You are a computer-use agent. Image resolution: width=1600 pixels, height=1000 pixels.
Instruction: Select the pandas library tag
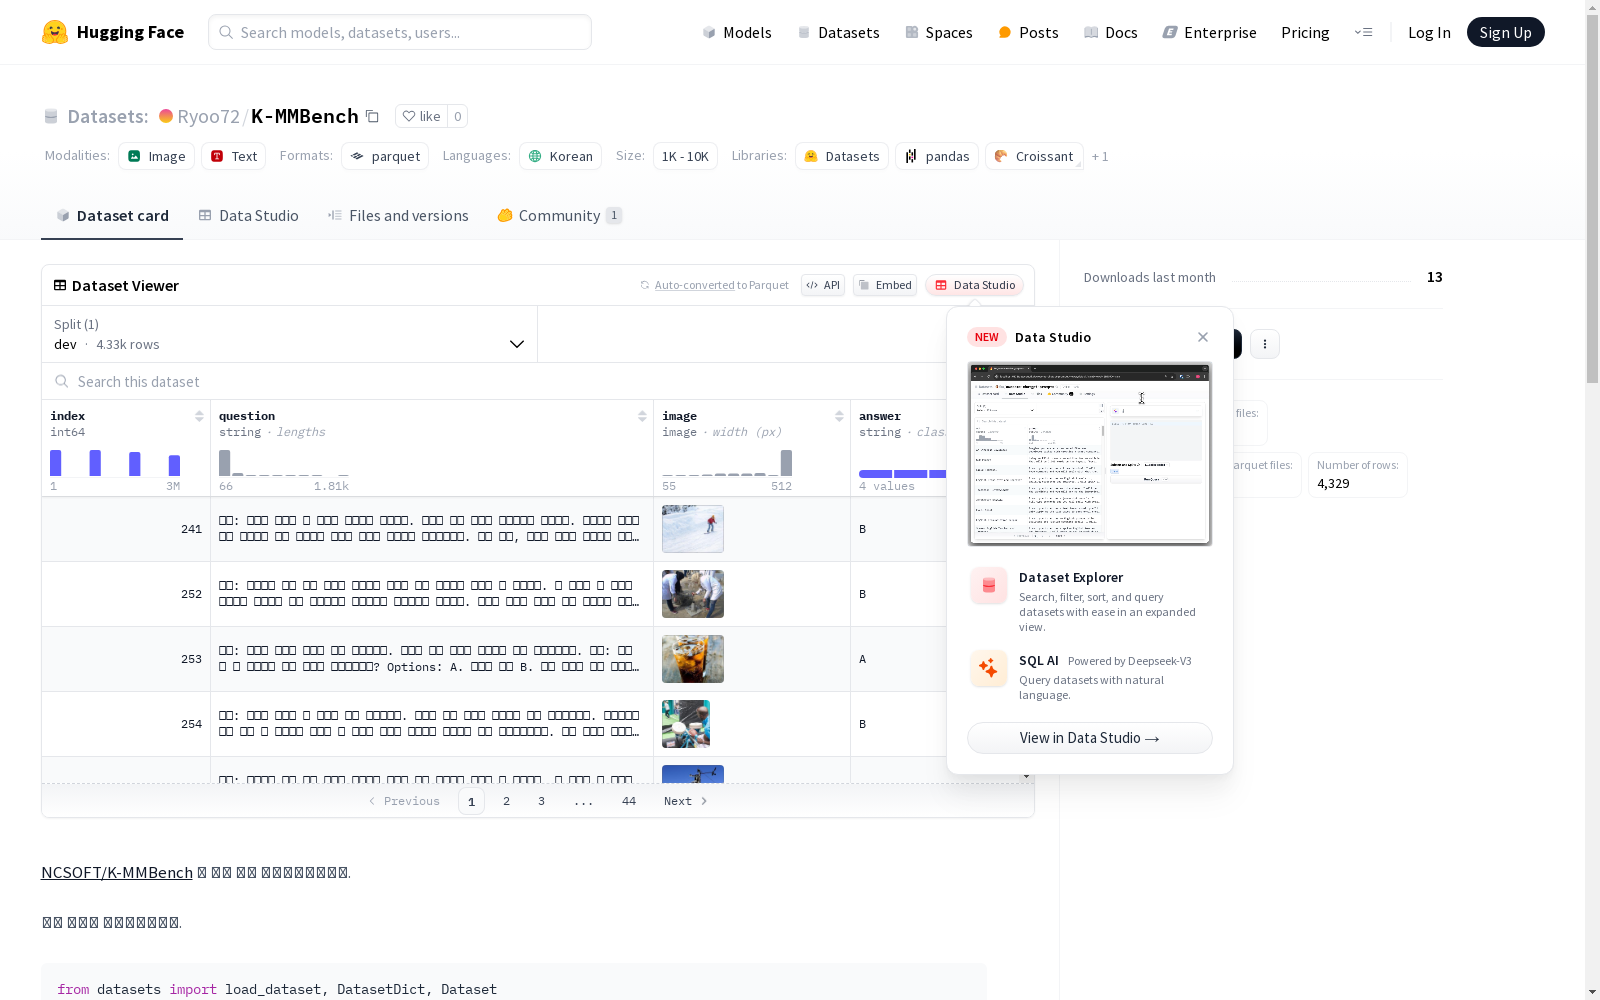click(x=937, y=156)
